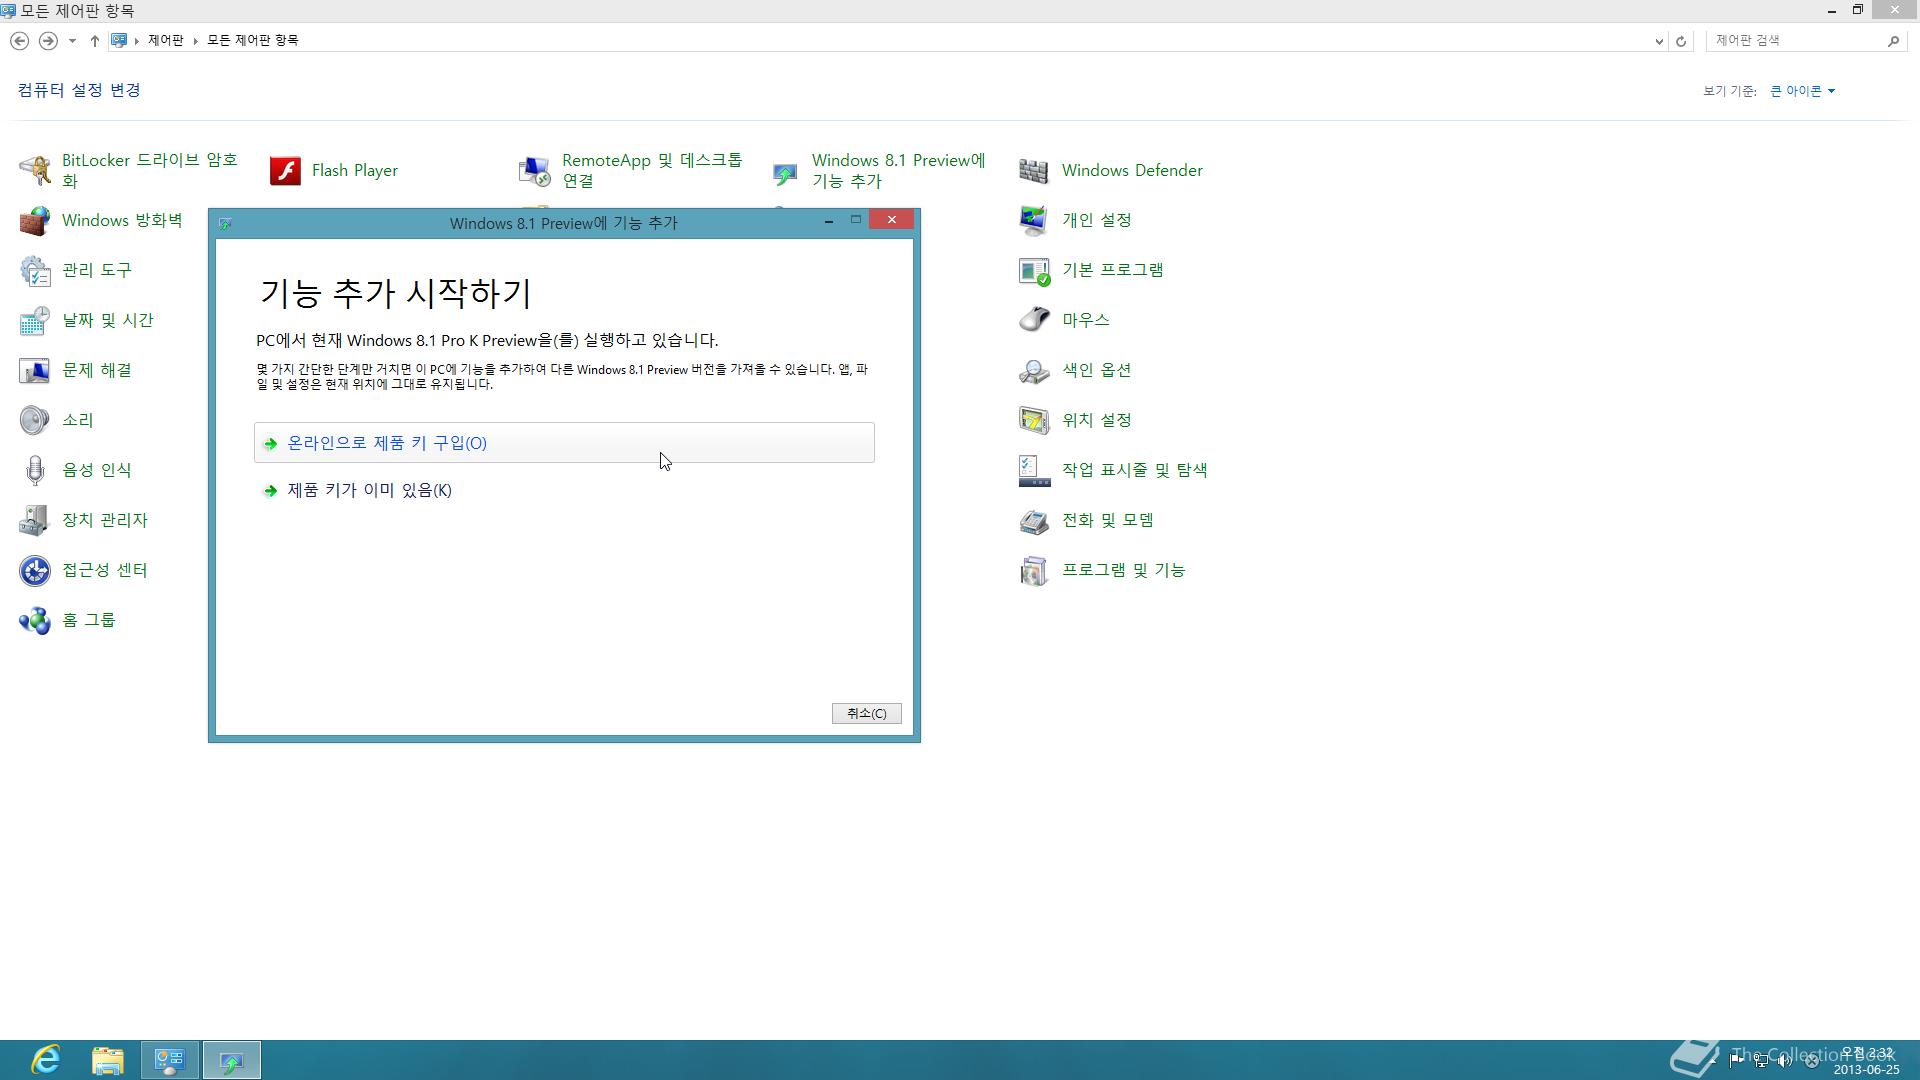Go up one level with Up arrow
Image resolution: width=1920 pixels, height=1080 pixels.
94,41
